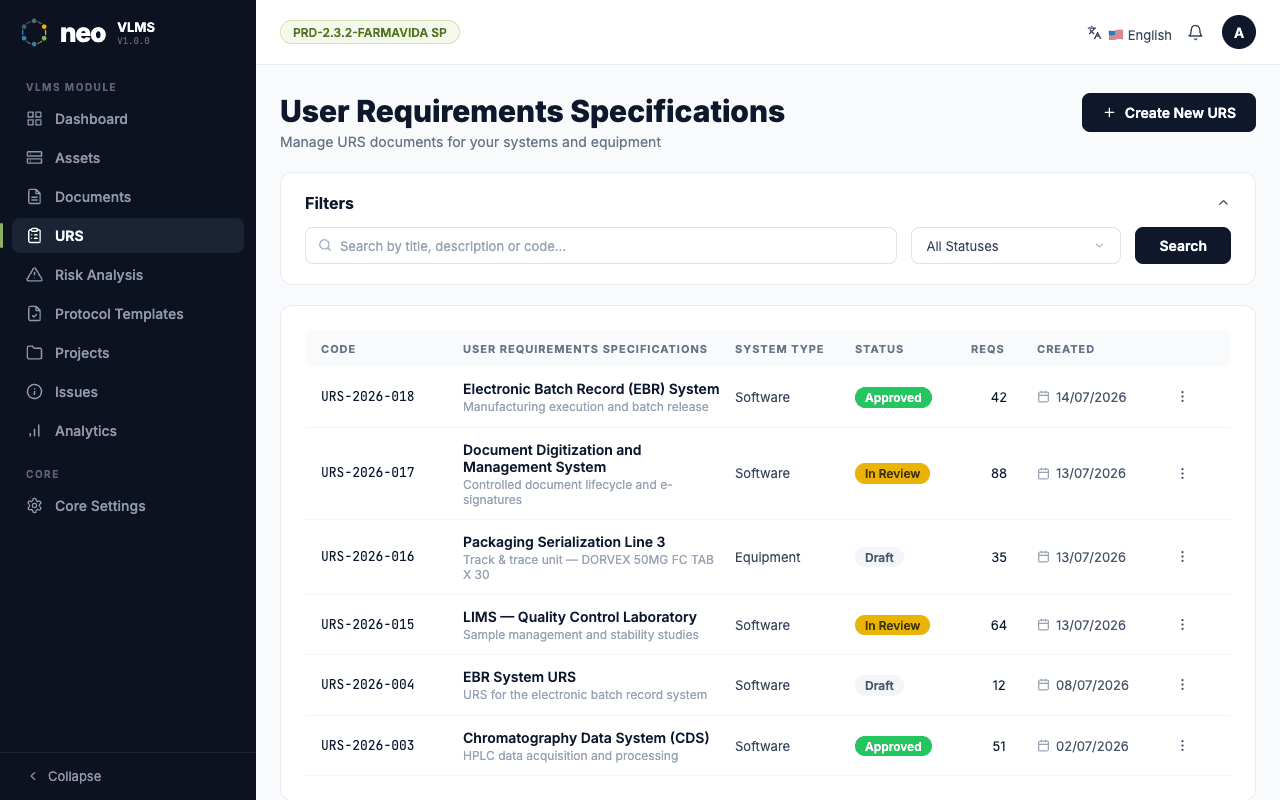
Task: Click Draft badge for URS-2026-004
Action: pos(879,685)
